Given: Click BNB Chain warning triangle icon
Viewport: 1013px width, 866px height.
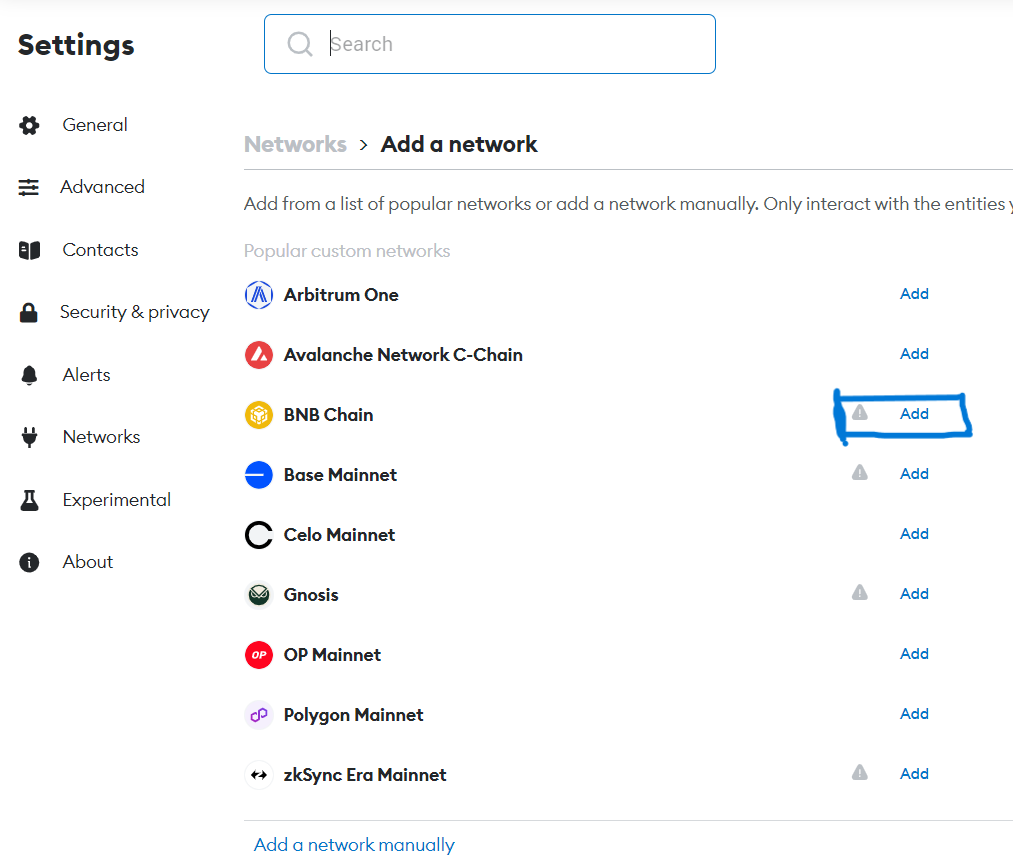Looking at the screenshot, I should coord(859,412).
